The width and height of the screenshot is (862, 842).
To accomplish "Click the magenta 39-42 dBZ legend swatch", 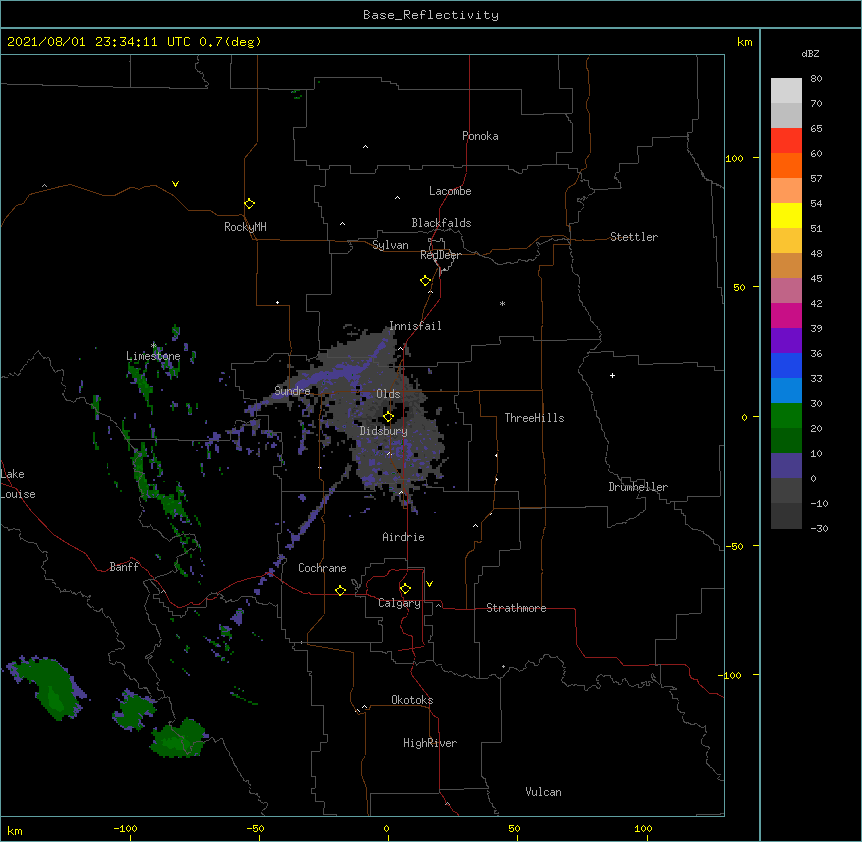I will (786, 315).
